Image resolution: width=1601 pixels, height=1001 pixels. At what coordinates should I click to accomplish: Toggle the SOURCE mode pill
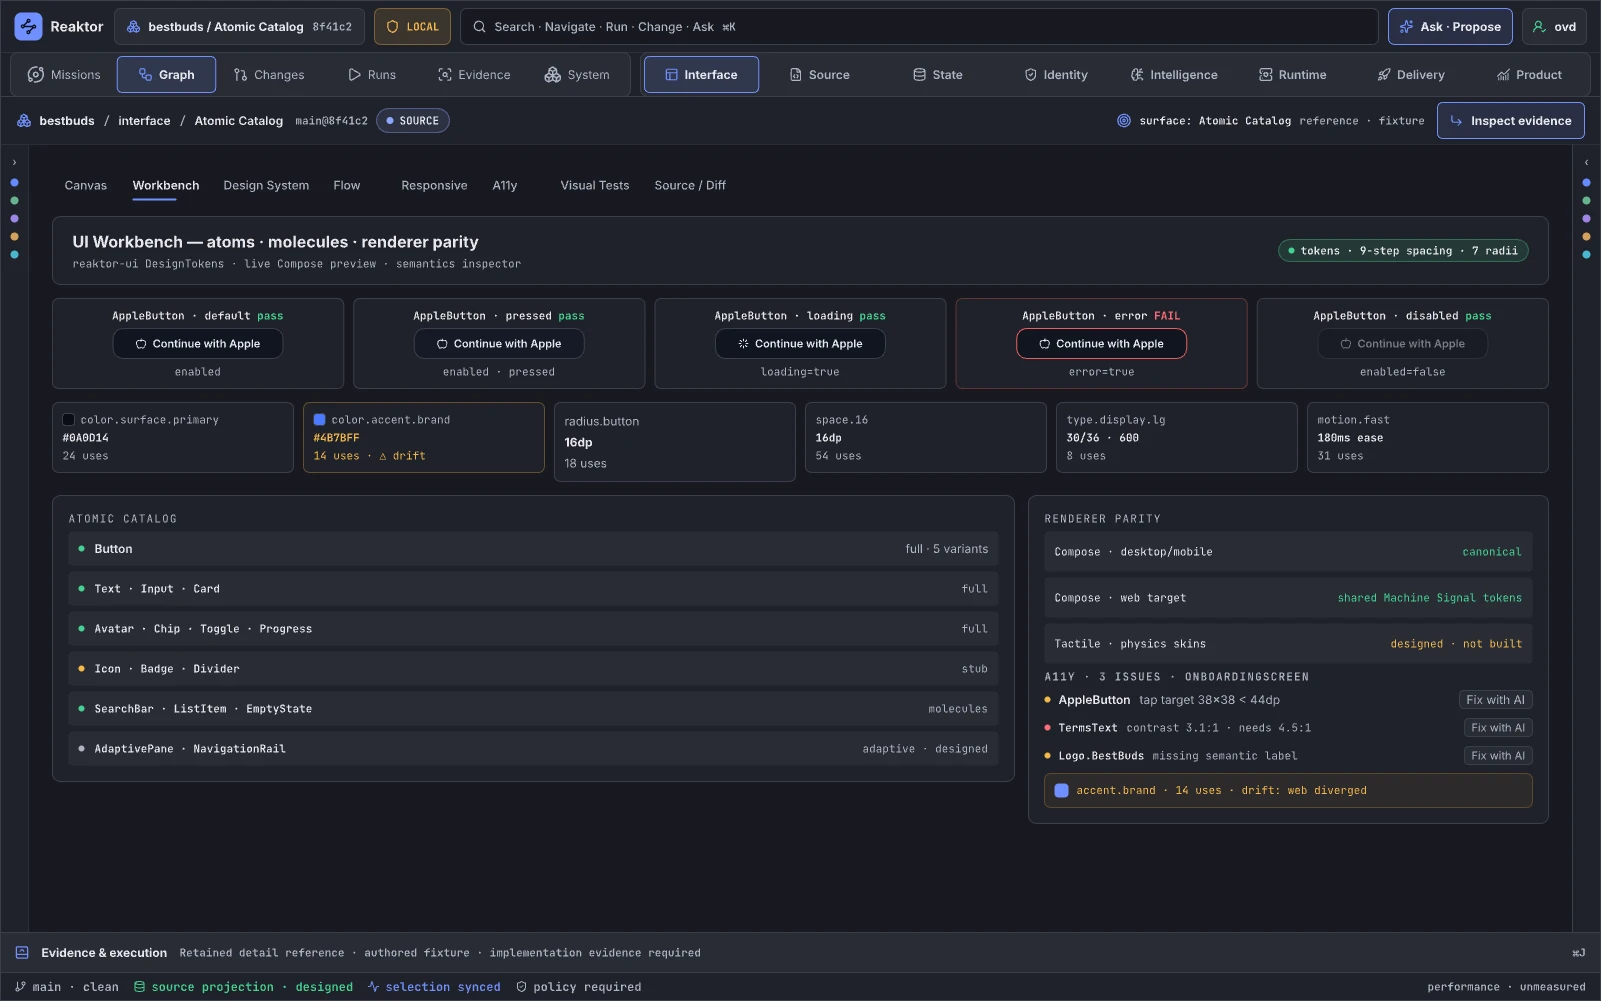412,121
